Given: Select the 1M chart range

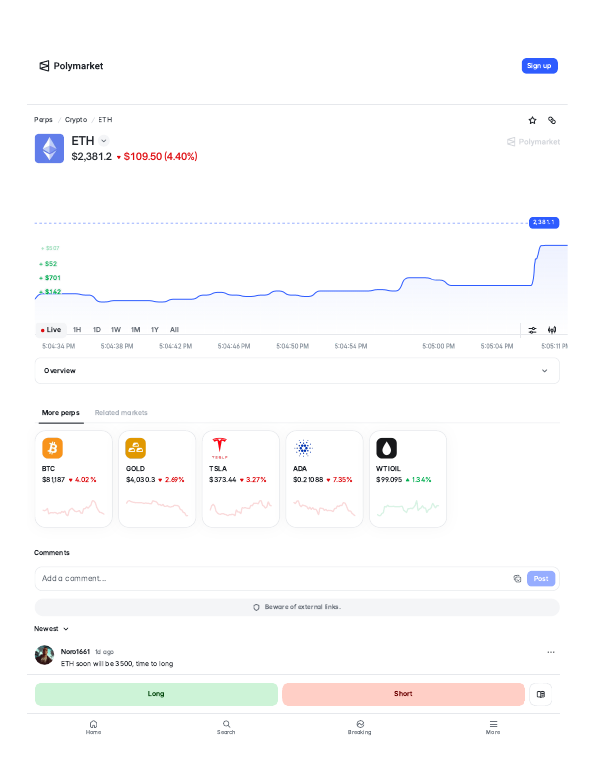Looking at the screenshot, I should click(x=135, y=330).
